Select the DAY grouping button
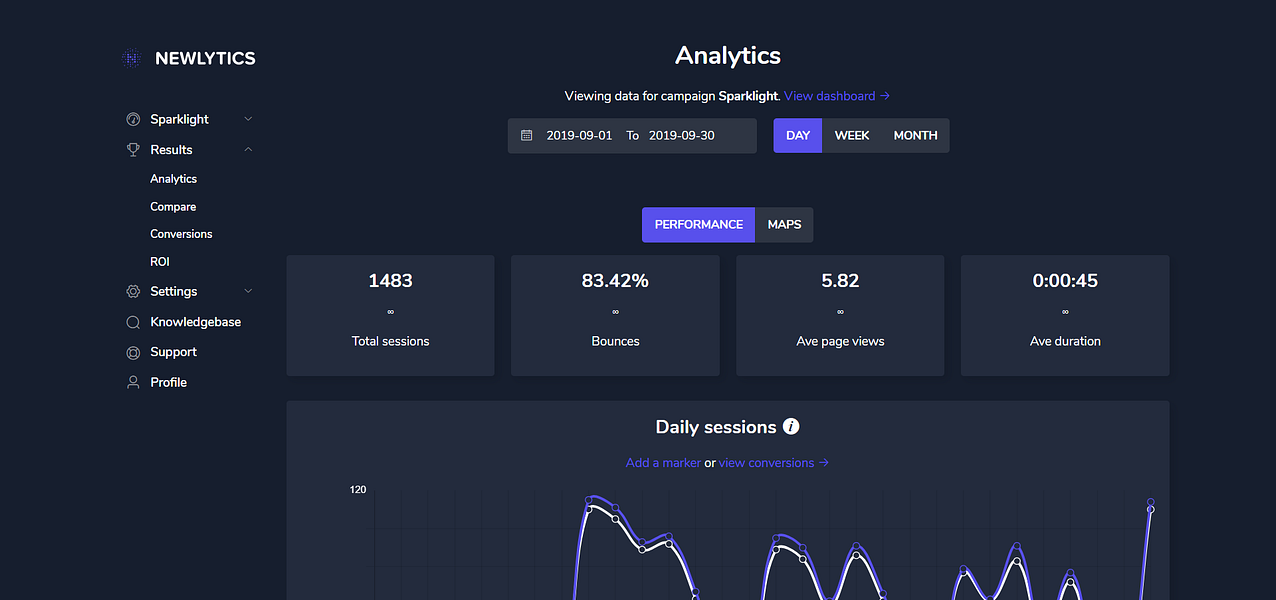Image resolution: width=1276 pixels, height=600 pixels. (798, 135)
